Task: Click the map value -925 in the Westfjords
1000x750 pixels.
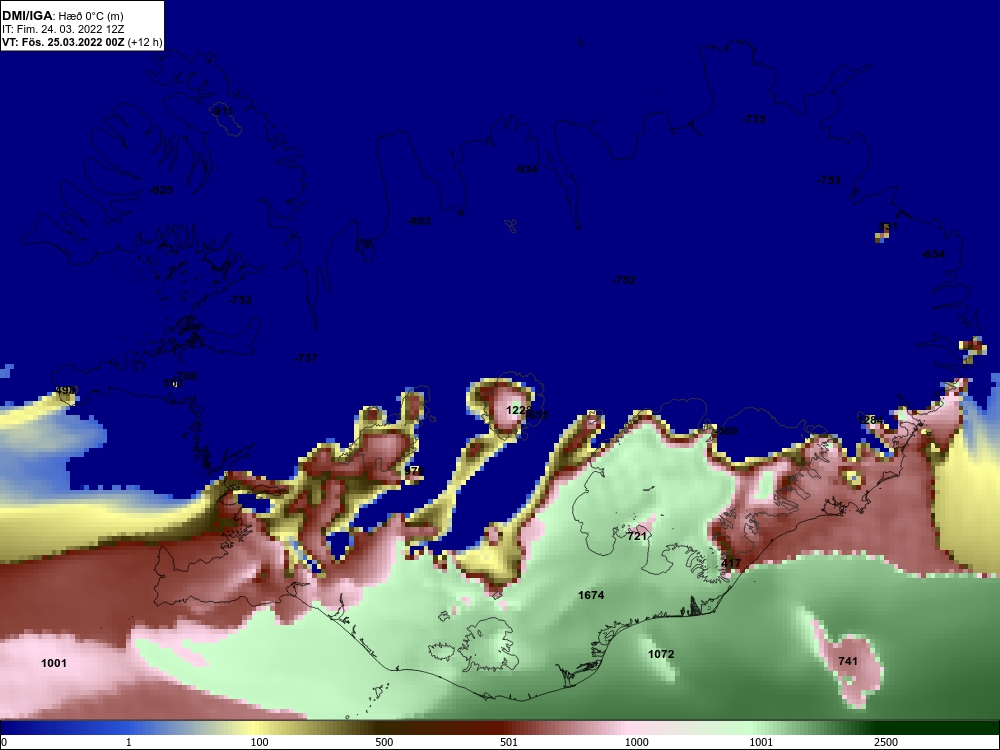Action: [161, 190]
